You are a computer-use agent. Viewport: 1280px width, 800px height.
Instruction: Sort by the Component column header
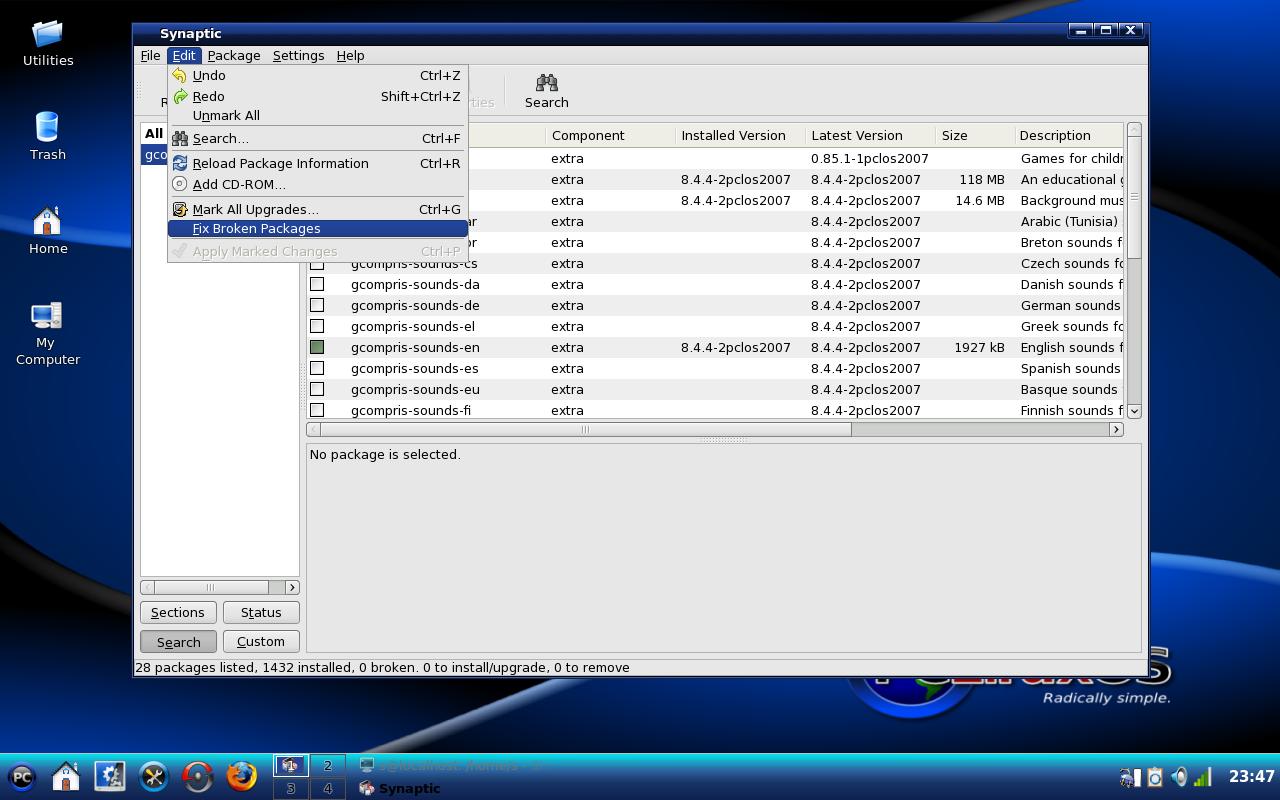point(610,135)
